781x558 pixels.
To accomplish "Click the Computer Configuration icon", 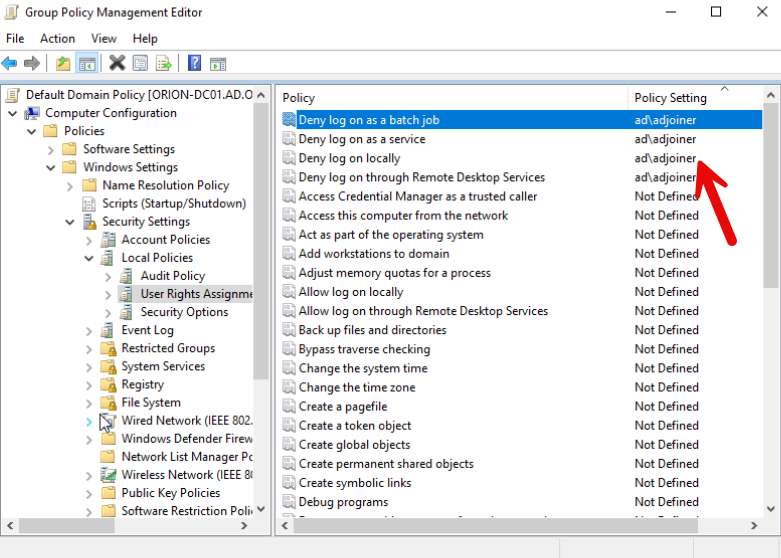I will [x=32, y=113].
